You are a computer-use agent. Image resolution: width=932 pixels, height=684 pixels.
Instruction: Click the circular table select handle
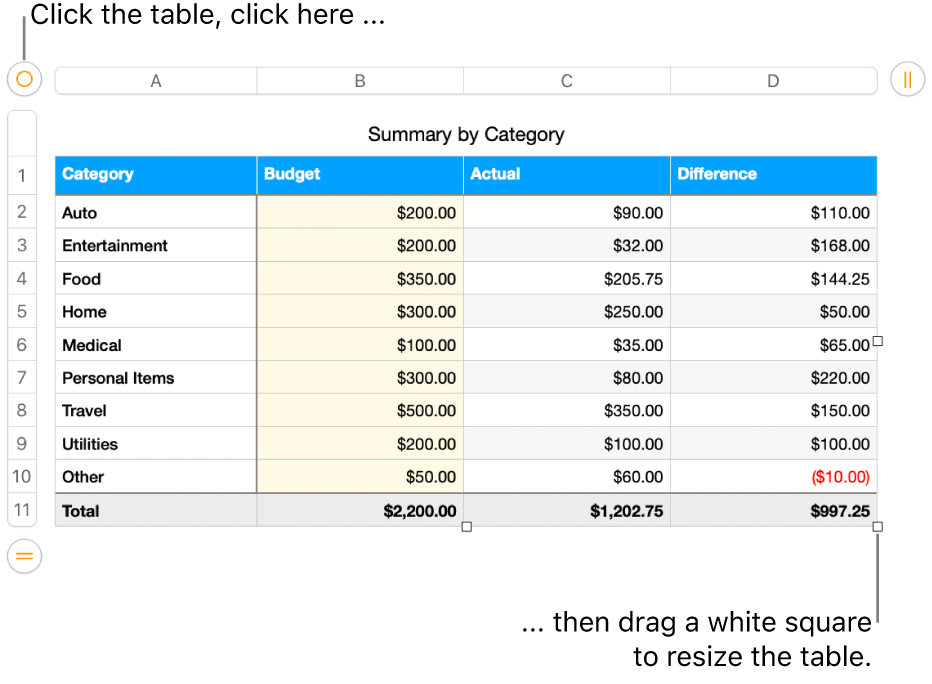[25, 79]
